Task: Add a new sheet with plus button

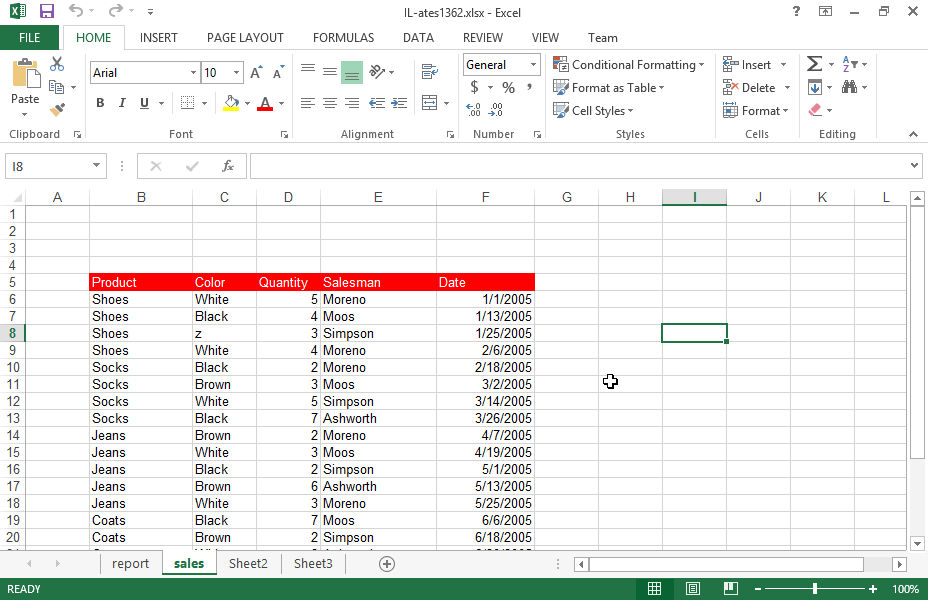Action: (387, 564)
